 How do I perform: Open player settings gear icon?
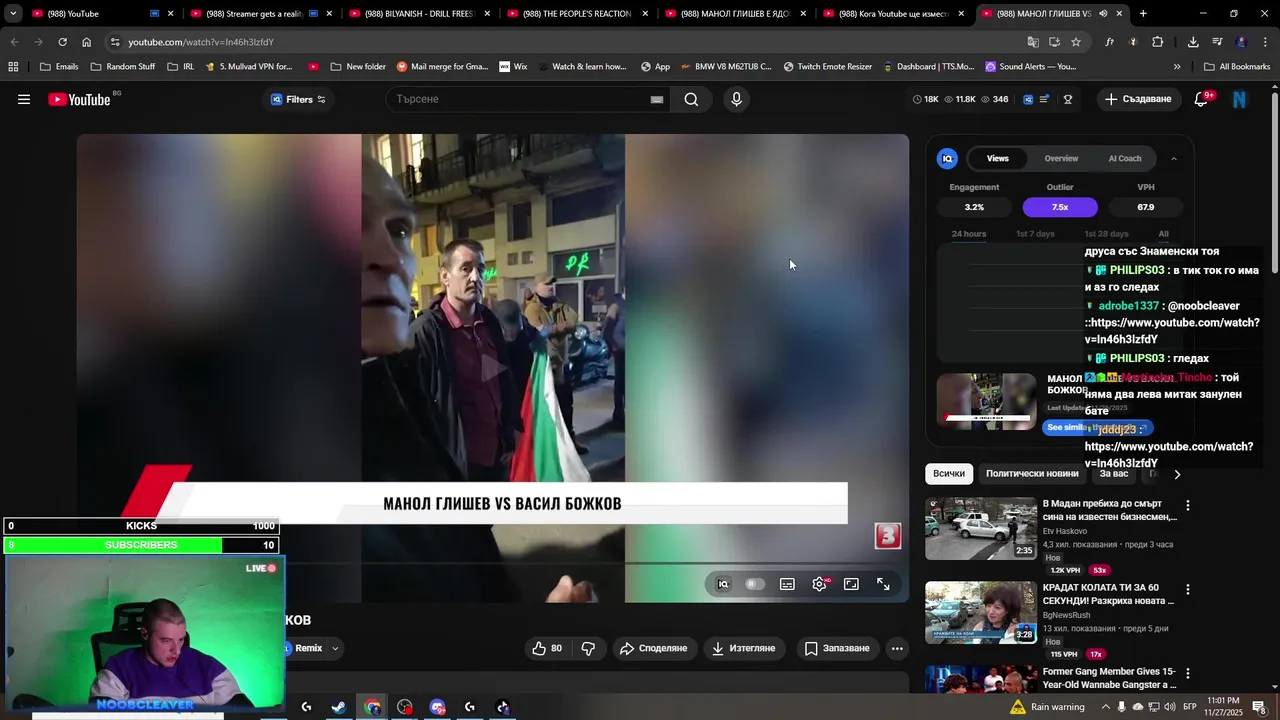[820, 584]
